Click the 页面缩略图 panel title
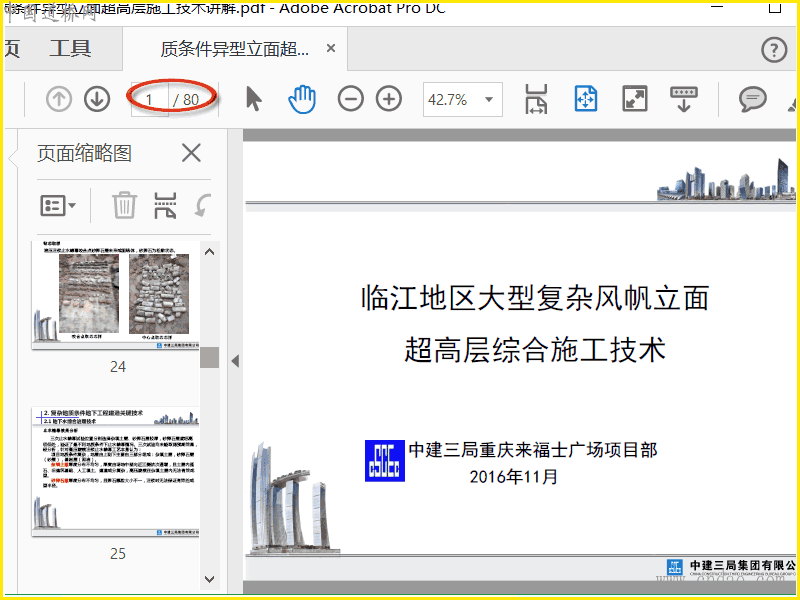The width and height of the screenshot is (800, 600). [x=85, y=153]
